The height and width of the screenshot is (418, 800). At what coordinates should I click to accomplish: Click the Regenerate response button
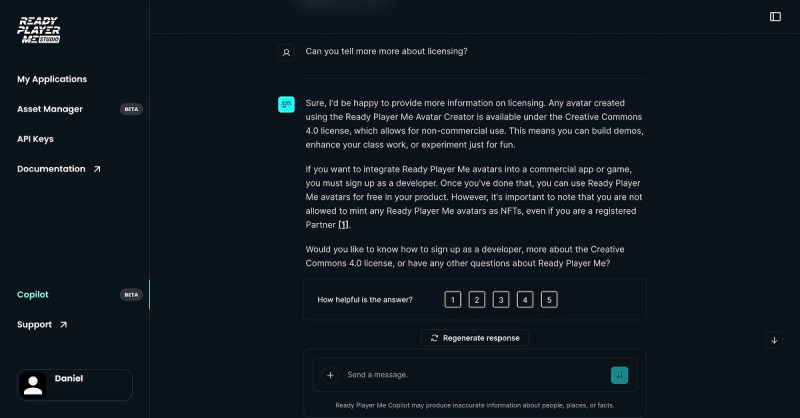(x=475, y=338)
